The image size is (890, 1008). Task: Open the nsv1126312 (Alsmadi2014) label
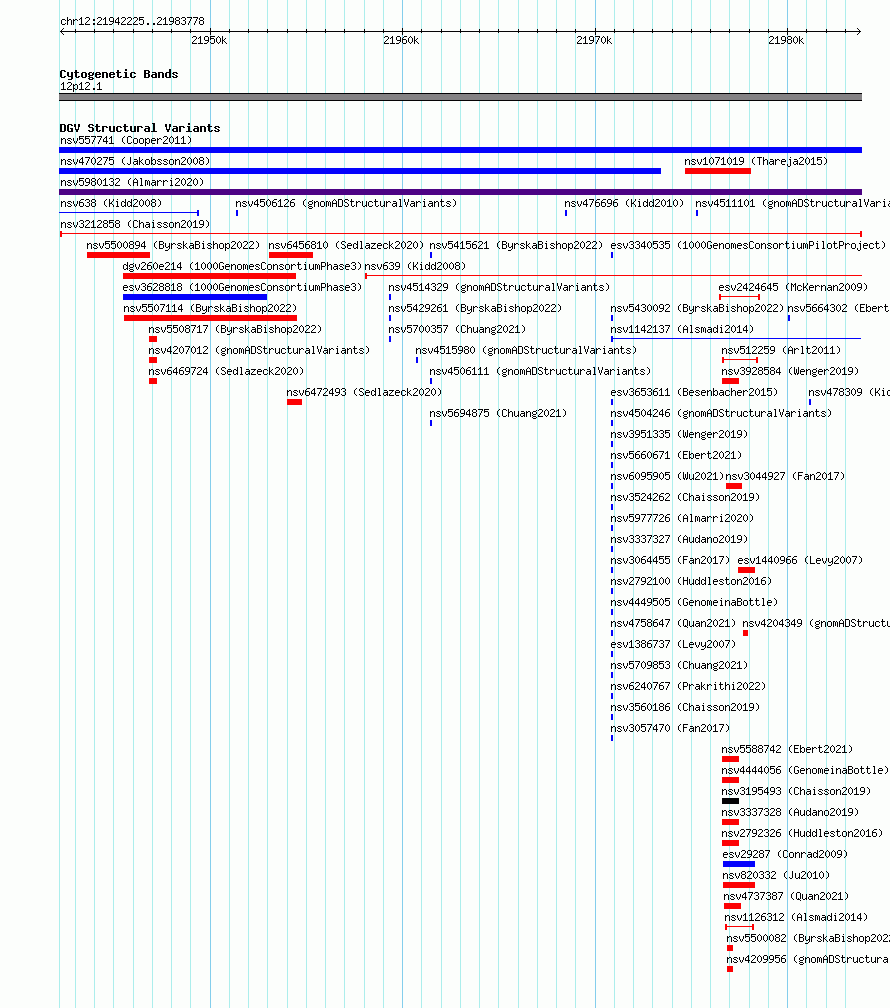[796, 917]
